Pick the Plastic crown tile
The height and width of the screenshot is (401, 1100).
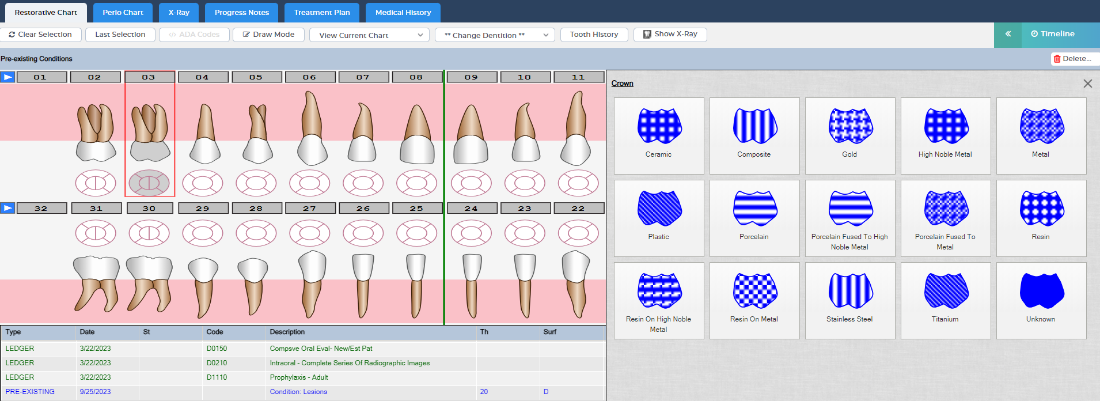coord(659,218)
